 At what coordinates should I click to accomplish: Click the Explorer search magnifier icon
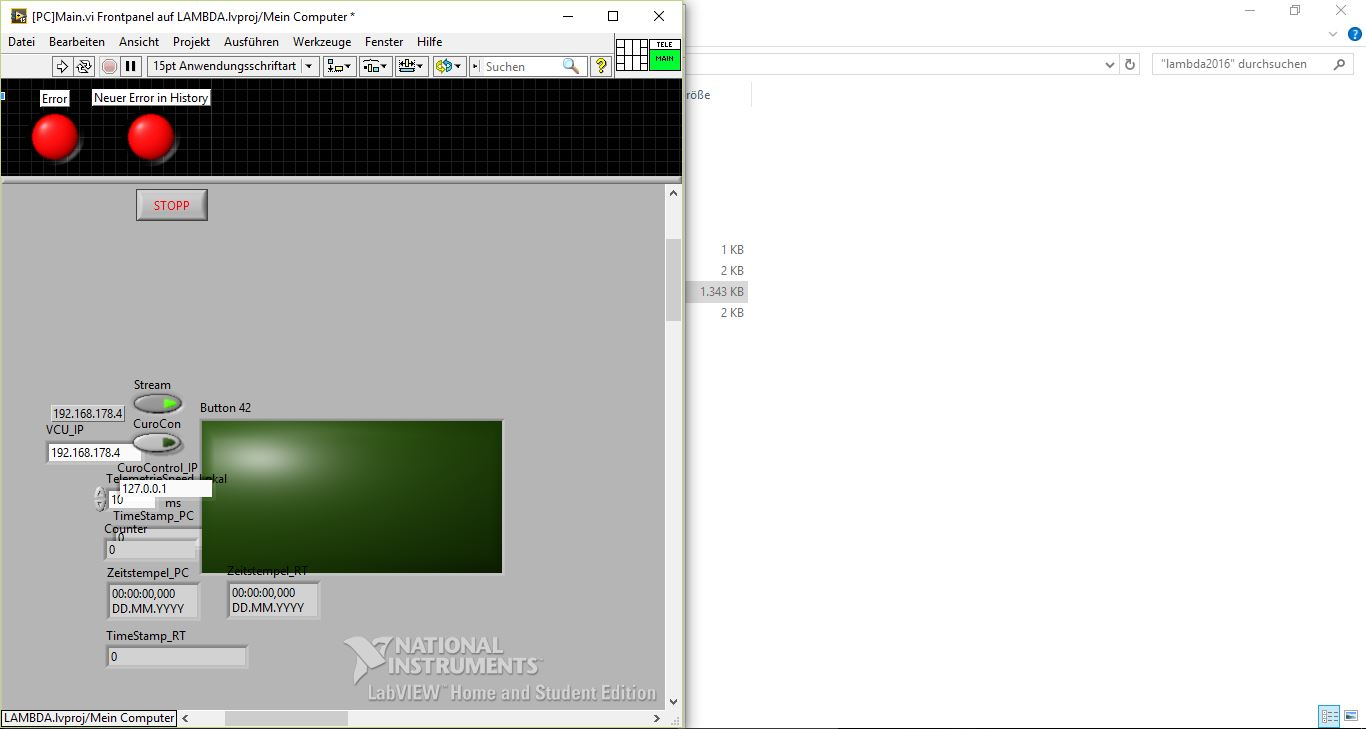1340,64
